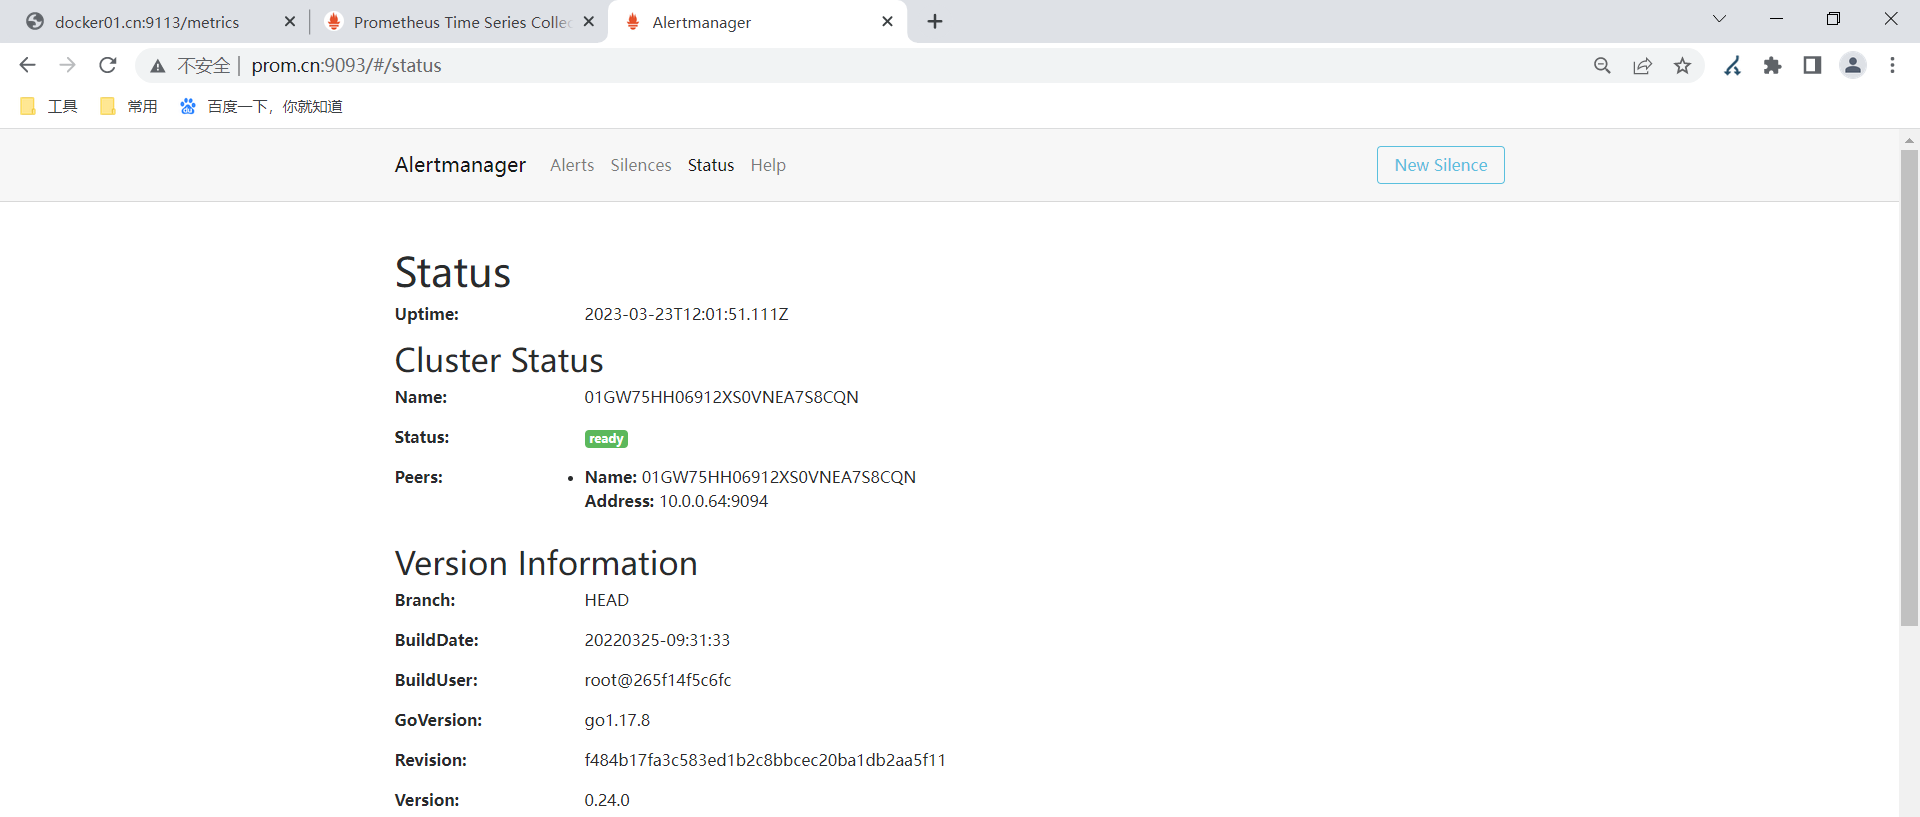Click the pinned extension icon beside the star
This screenshot has height=817, width=1920.
[x=1733, y=66]
